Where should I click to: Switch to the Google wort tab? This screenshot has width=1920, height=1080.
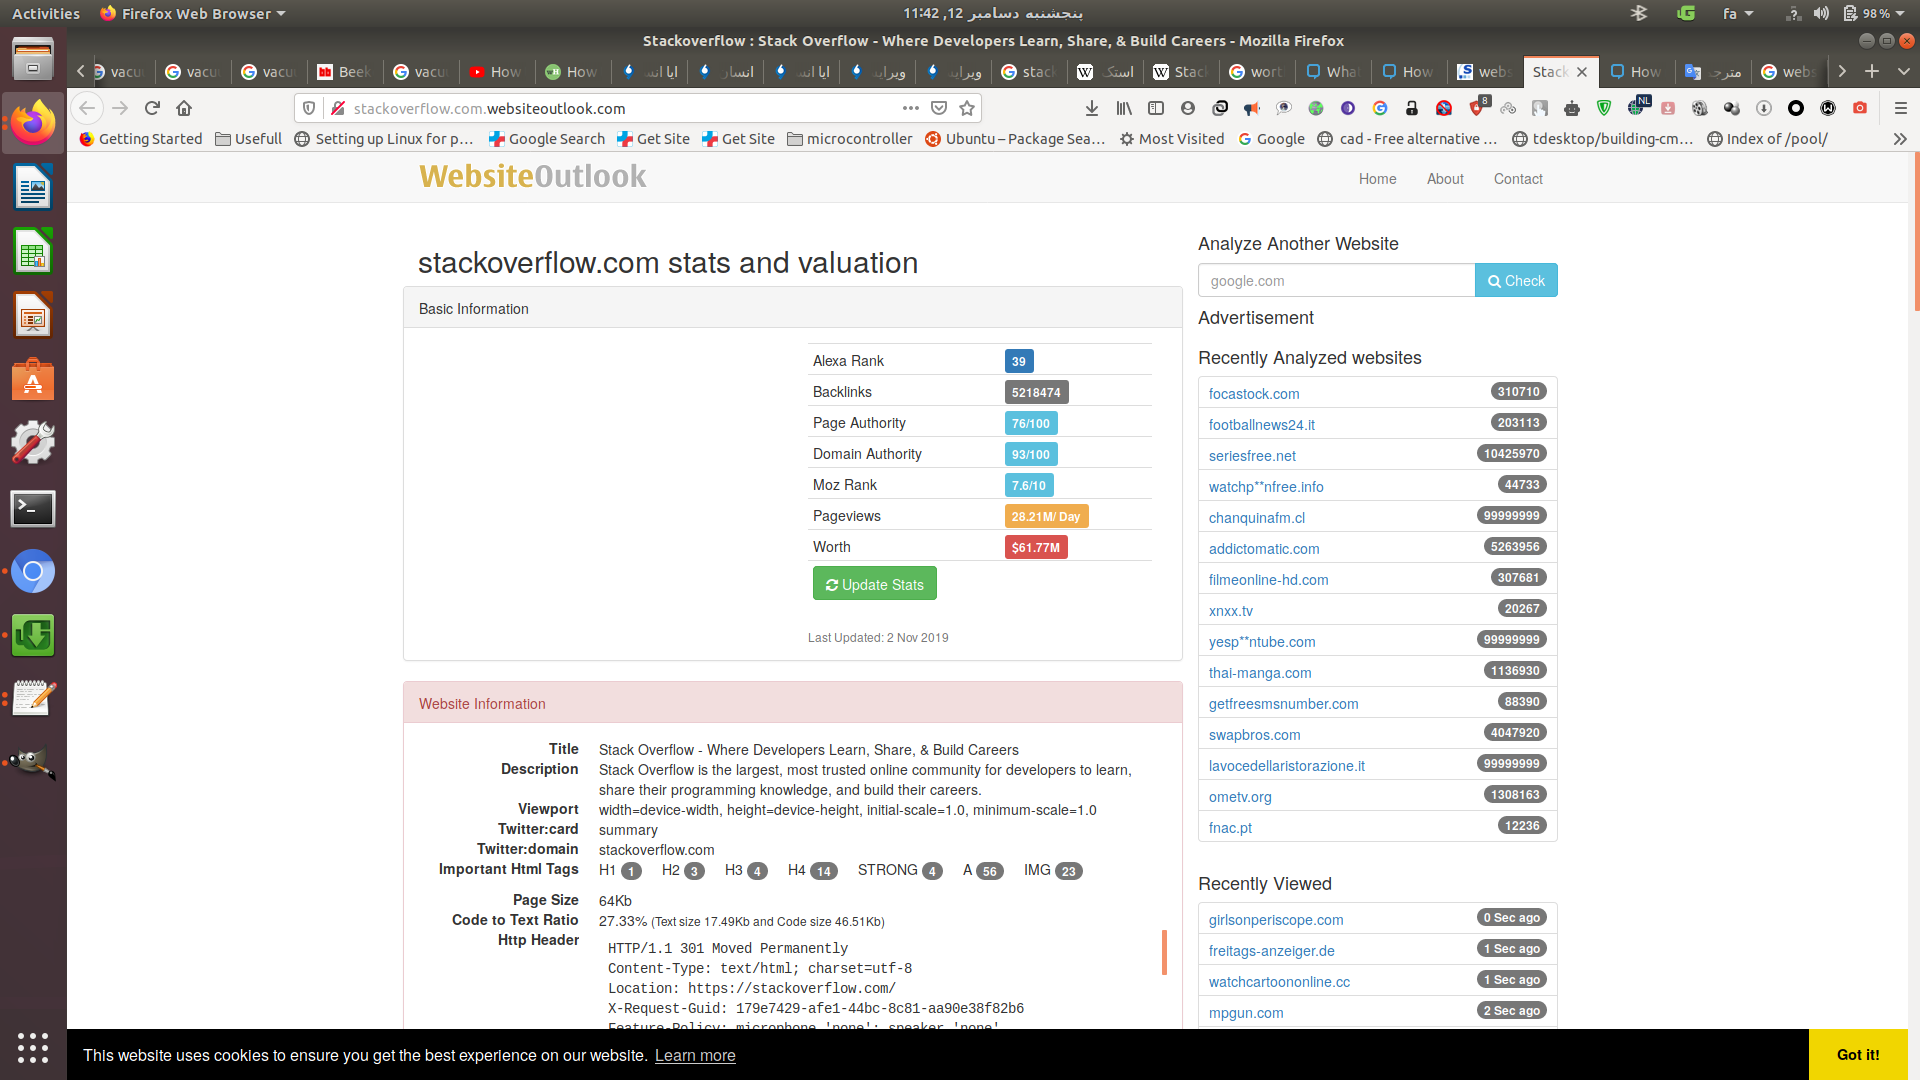[x=1256, y=72]
